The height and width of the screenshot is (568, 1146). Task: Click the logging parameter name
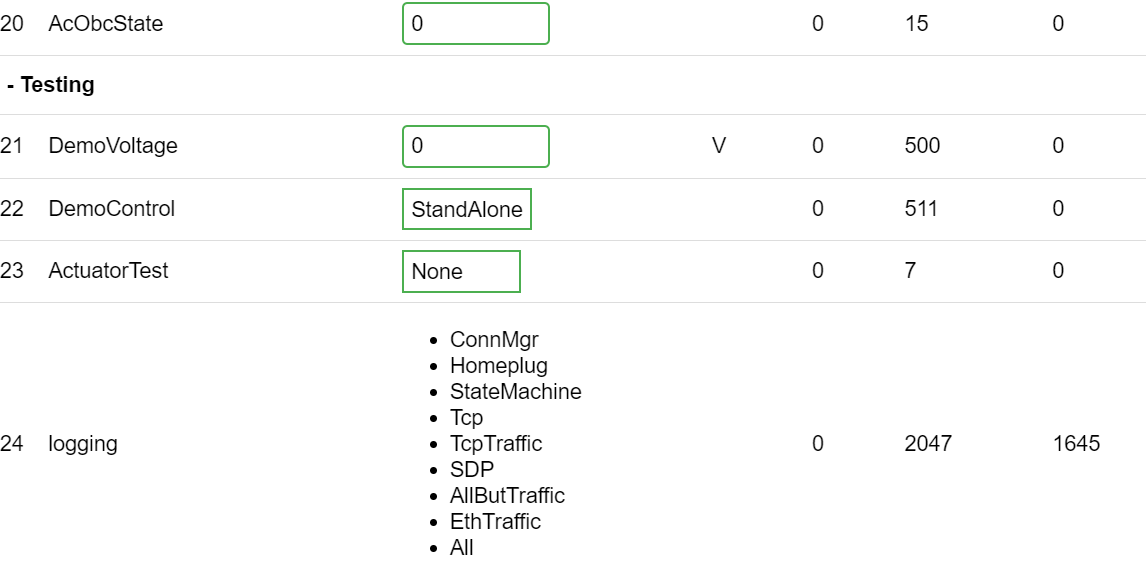[83, 444]
